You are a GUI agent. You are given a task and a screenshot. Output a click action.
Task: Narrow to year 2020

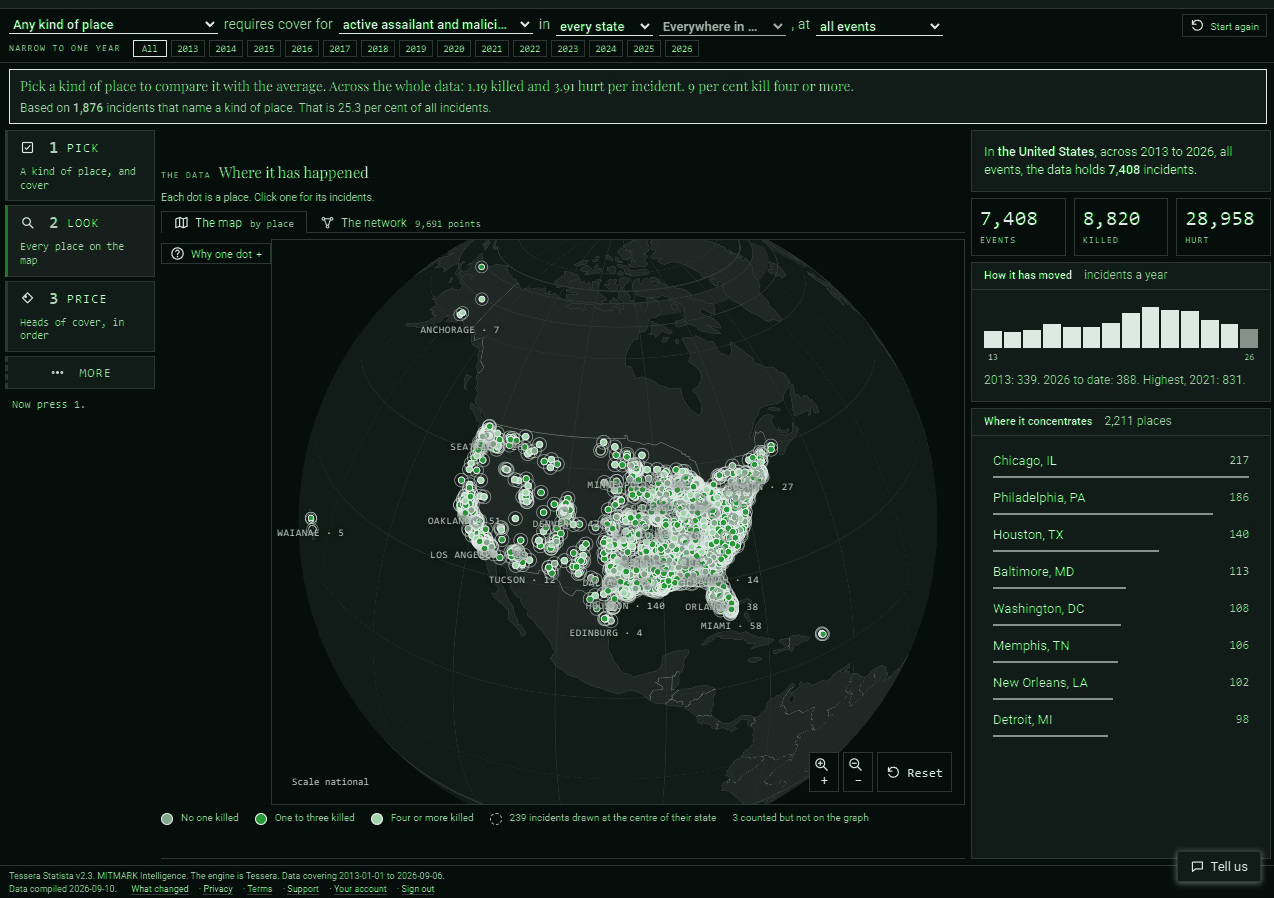[453, 48]
